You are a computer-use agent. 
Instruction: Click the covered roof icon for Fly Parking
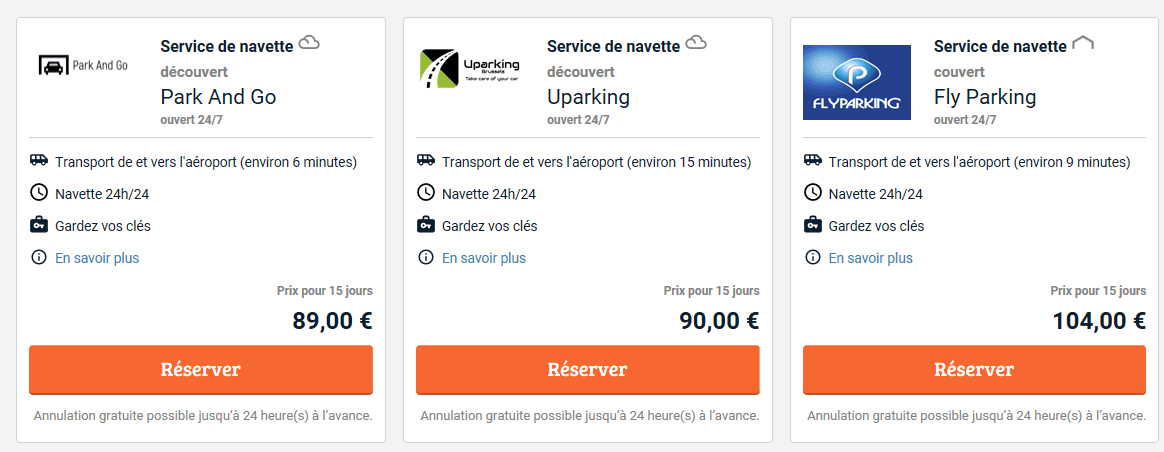[1082, 43]
